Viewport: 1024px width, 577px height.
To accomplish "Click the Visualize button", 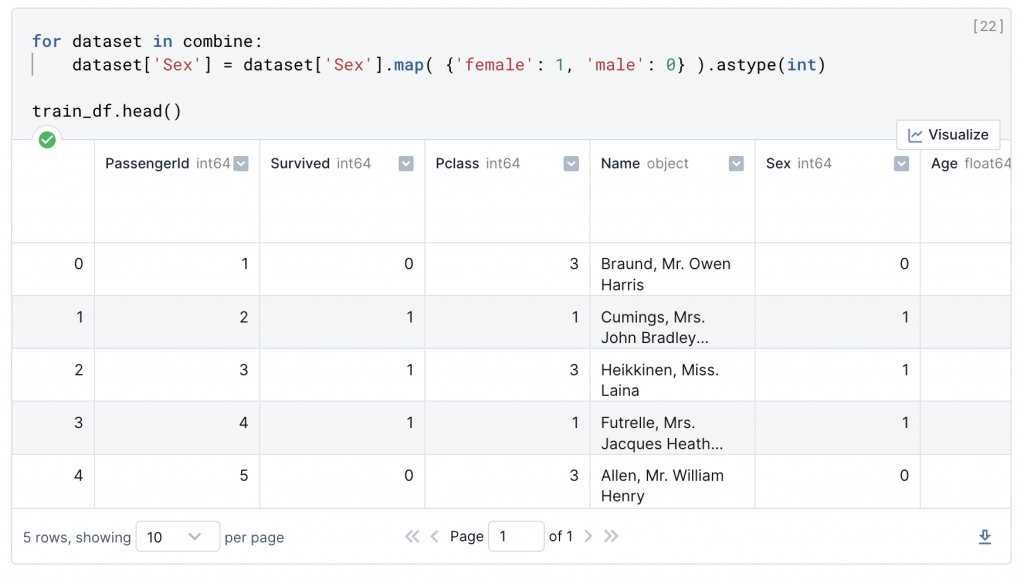I will pyautogui.click(x=948, y=135).
